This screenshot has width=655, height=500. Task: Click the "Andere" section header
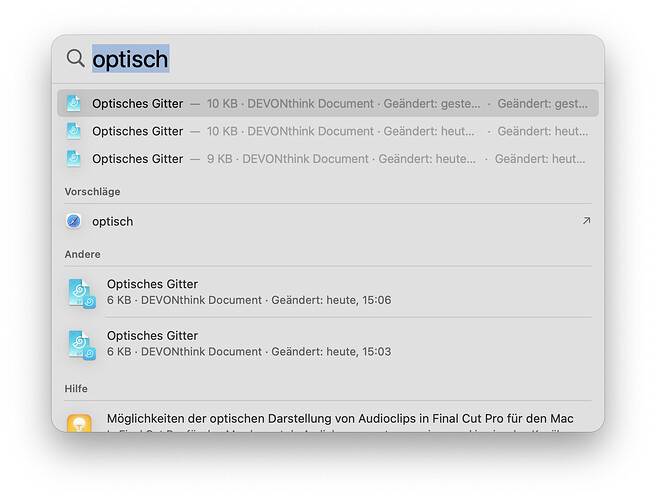[x=82, y=255]
